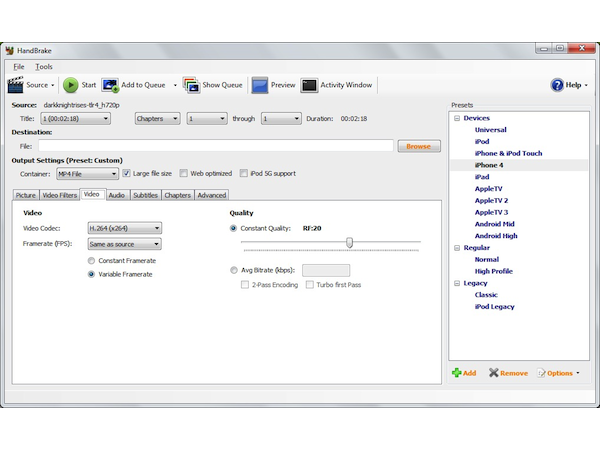
Task: Collapse the Regular preset group
Action: point(457,248)
